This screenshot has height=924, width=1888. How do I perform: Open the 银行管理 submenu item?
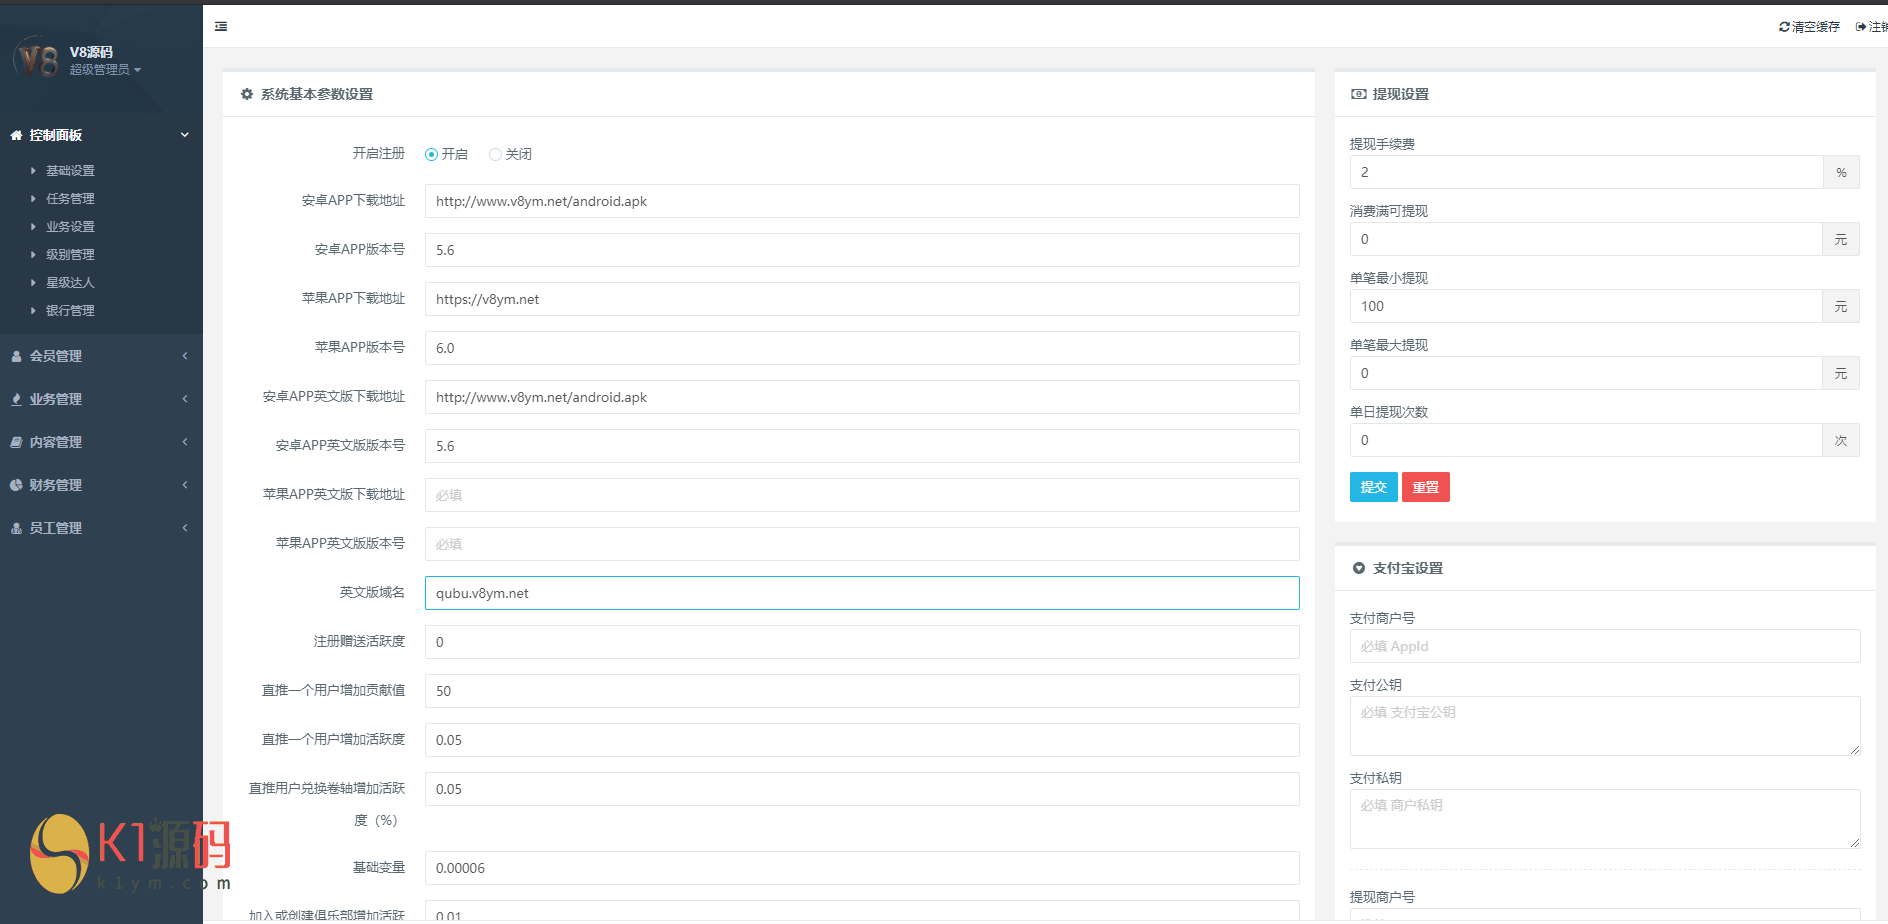(70, 311)
